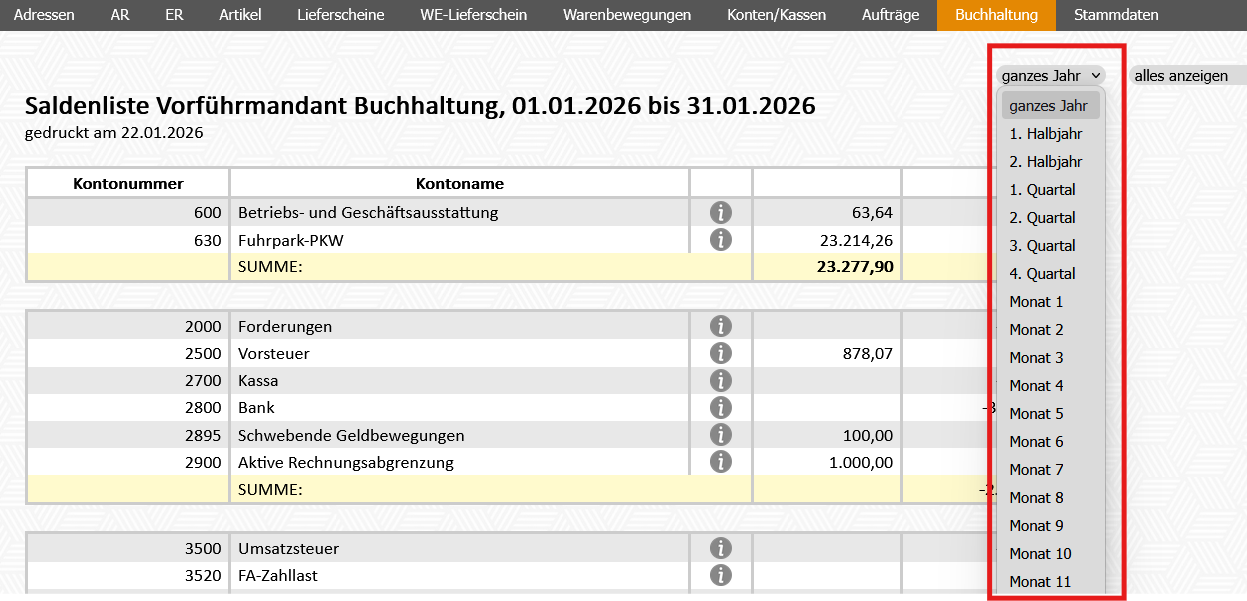Open the alles anzeigen filter dropdown
1247x601 pixels.
[1186, 75]
